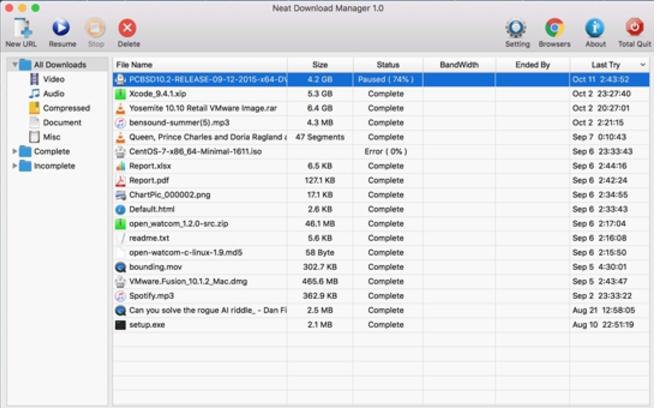Select the Video category in sidebar

tap(53, 79)
